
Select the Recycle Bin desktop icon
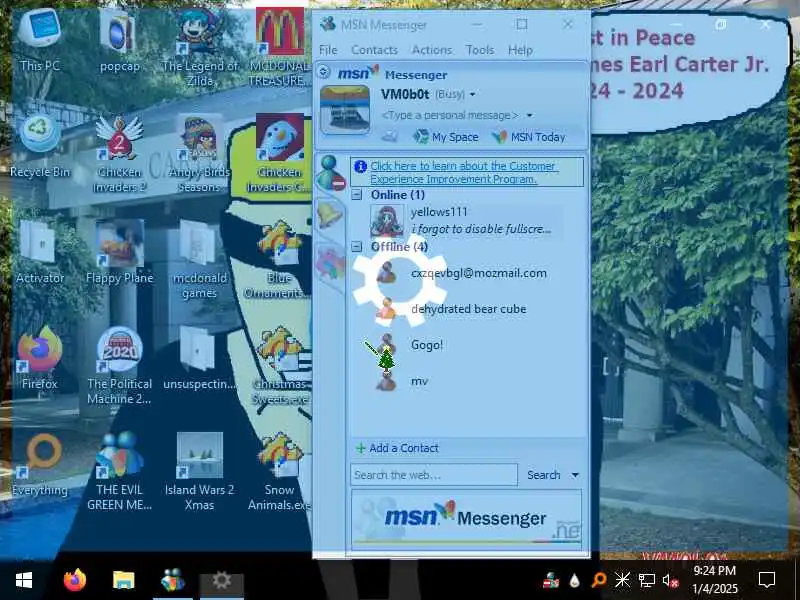(40, 147)
